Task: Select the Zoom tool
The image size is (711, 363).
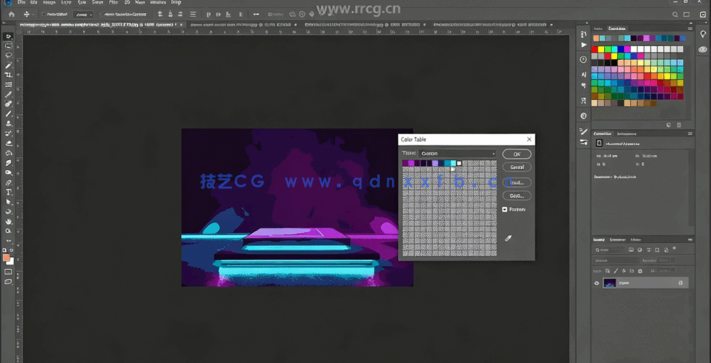Action: (8, 231)
